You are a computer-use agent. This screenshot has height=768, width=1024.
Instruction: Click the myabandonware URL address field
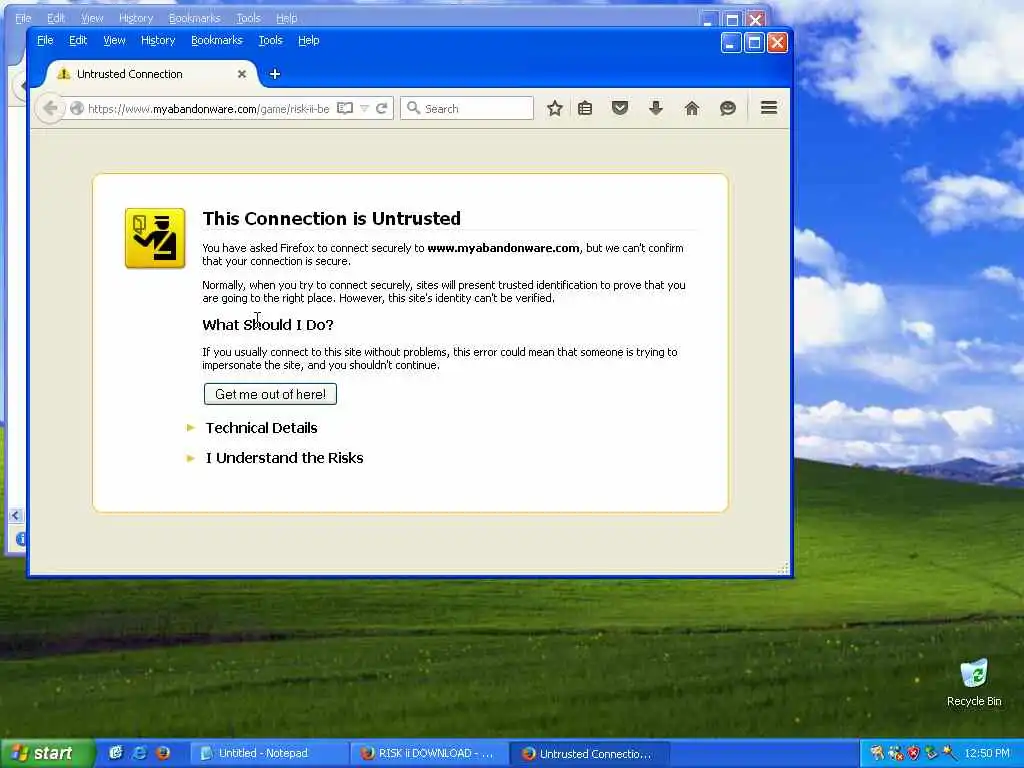208,108
